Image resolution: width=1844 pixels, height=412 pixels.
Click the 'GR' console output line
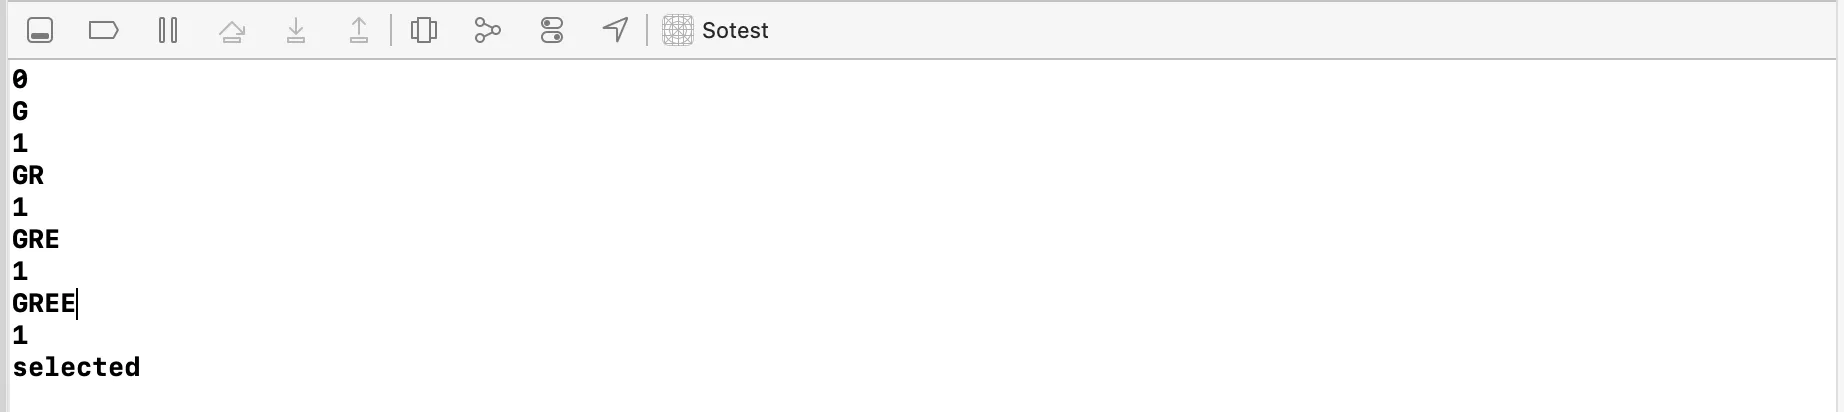click(x=28, y=175)
